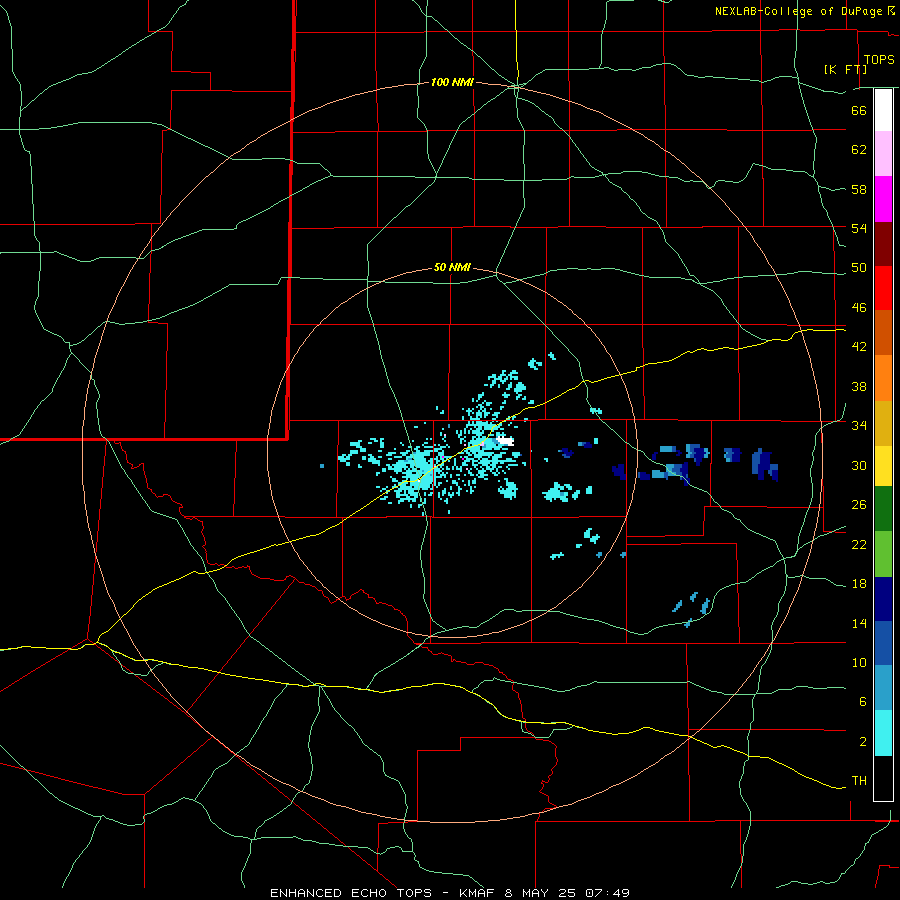The height and width of the screenshot is (900, 900).
Task: Click the K FT units label
Action: point(845,69)
